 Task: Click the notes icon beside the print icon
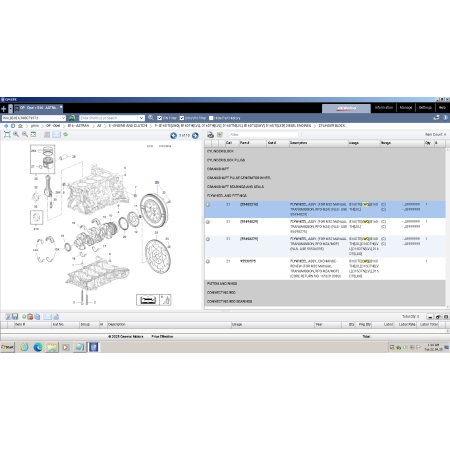(220, 135)
